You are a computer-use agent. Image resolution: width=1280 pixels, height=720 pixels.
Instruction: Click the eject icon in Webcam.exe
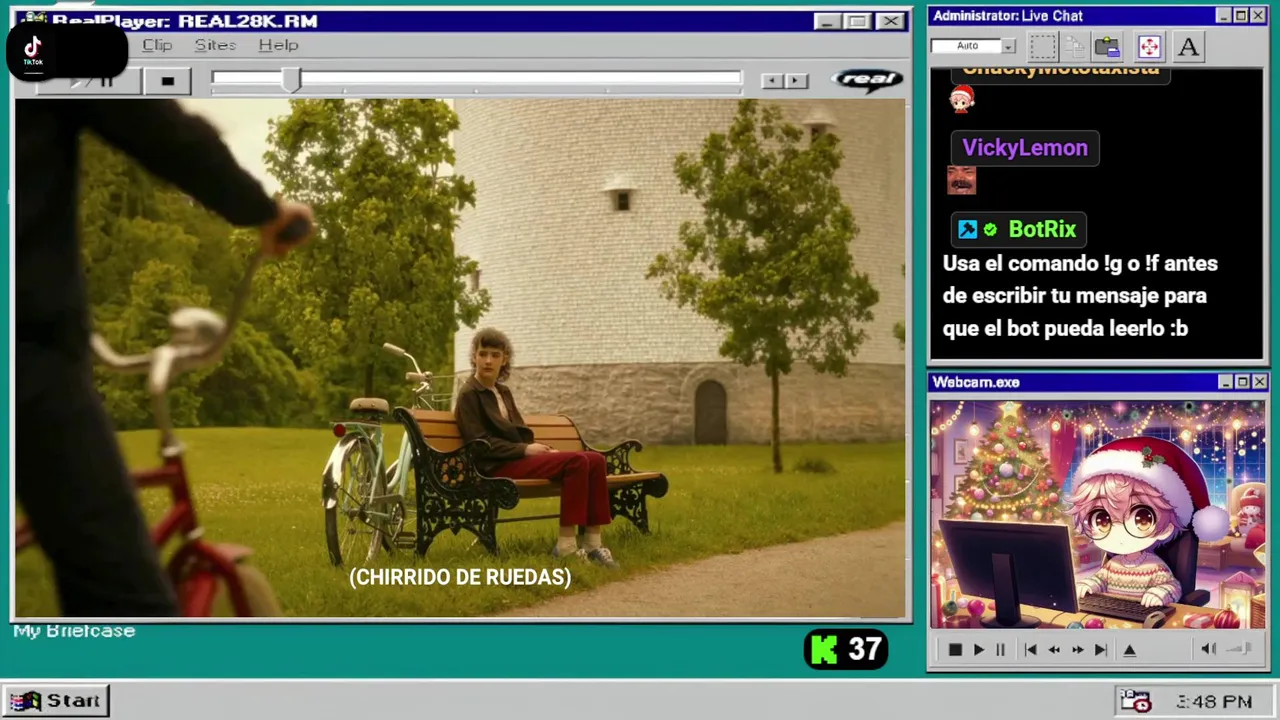1130,650
